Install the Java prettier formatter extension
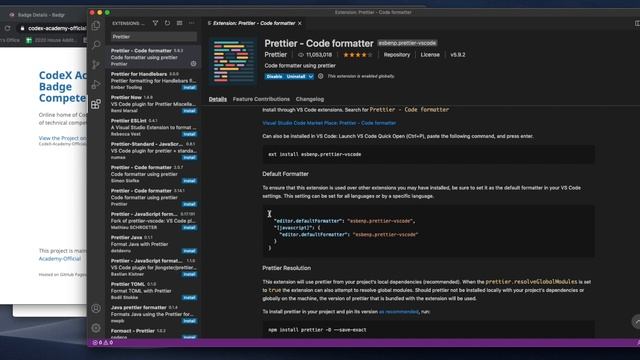Viewport: 640px width, 360px height. [x=189, y=321]
